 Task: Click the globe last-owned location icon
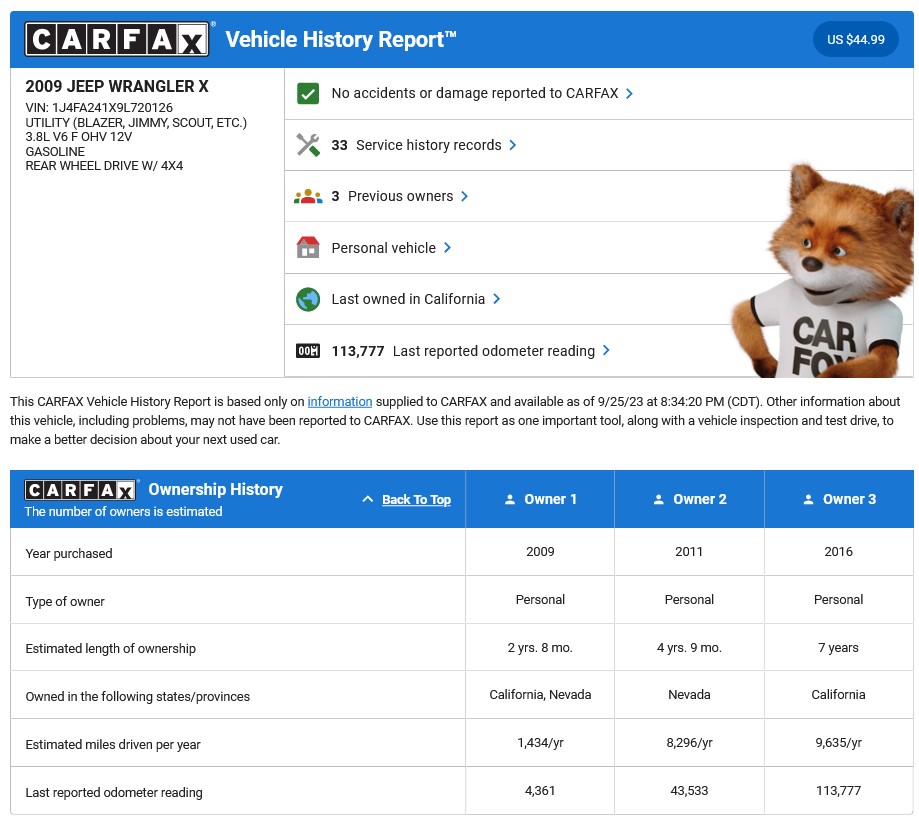[308, 299]
